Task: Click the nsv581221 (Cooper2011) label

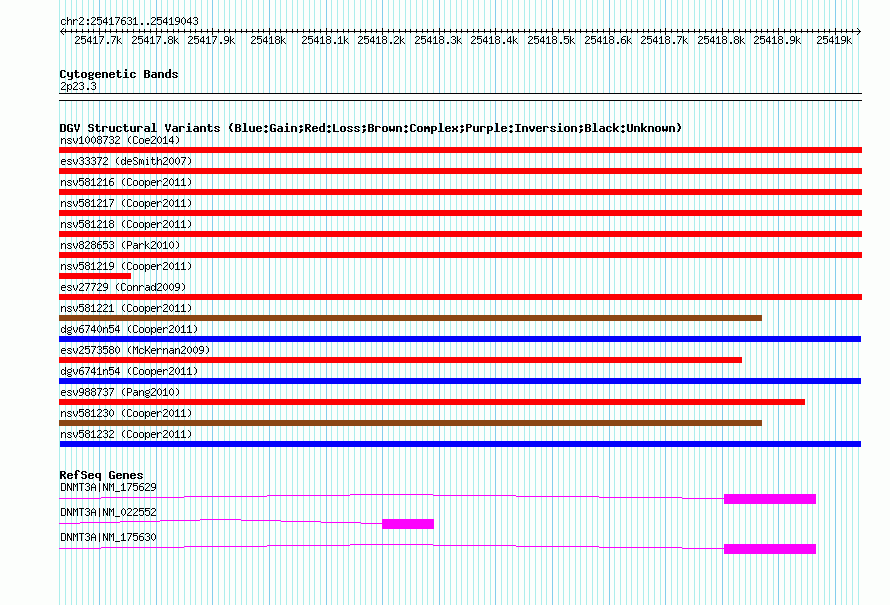Action: (x=126, y=308)
